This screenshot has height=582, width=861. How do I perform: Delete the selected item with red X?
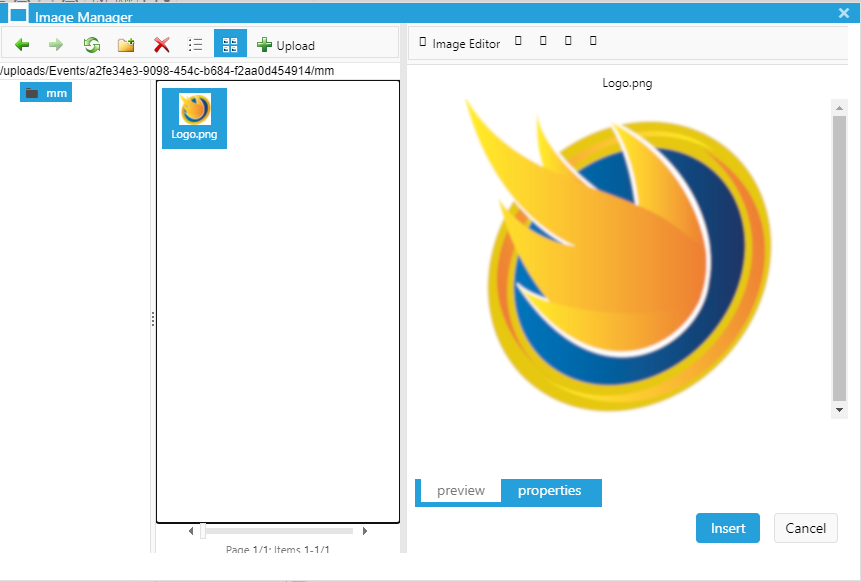161,44
